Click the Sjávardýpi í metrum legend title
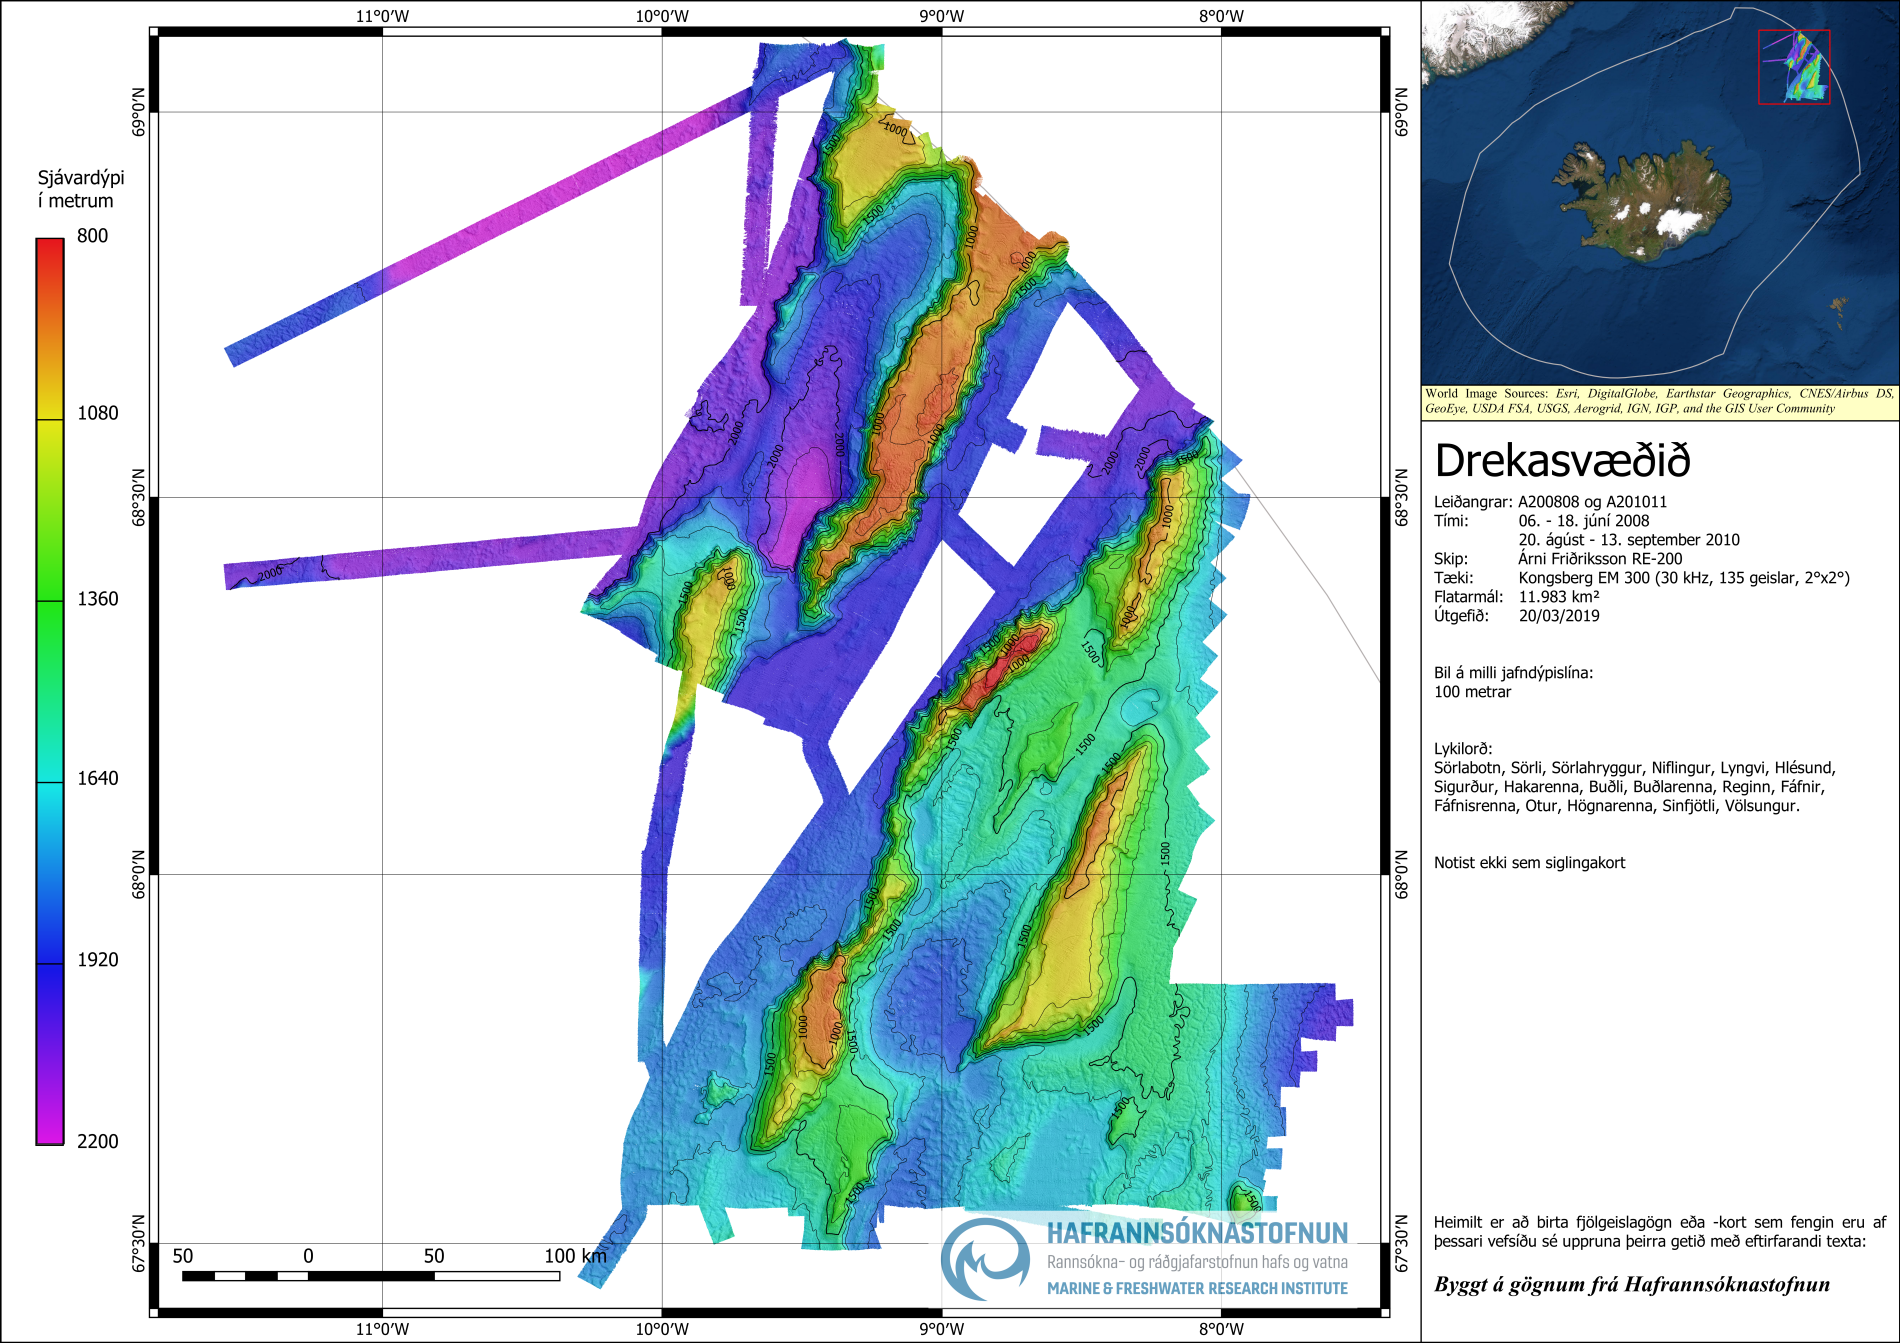This screenshot has height=1343, width=1900. click(x=81, y=189)
